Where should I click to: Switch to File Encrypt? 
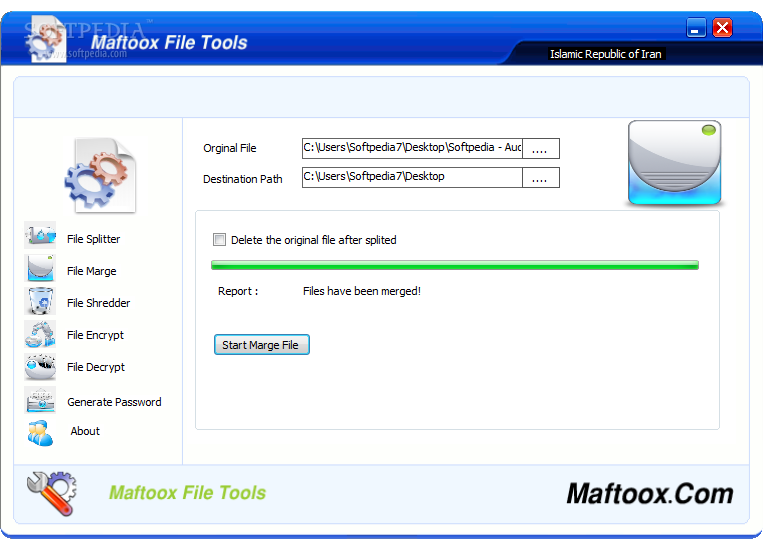pyautogui.click(x=95, y=335)
